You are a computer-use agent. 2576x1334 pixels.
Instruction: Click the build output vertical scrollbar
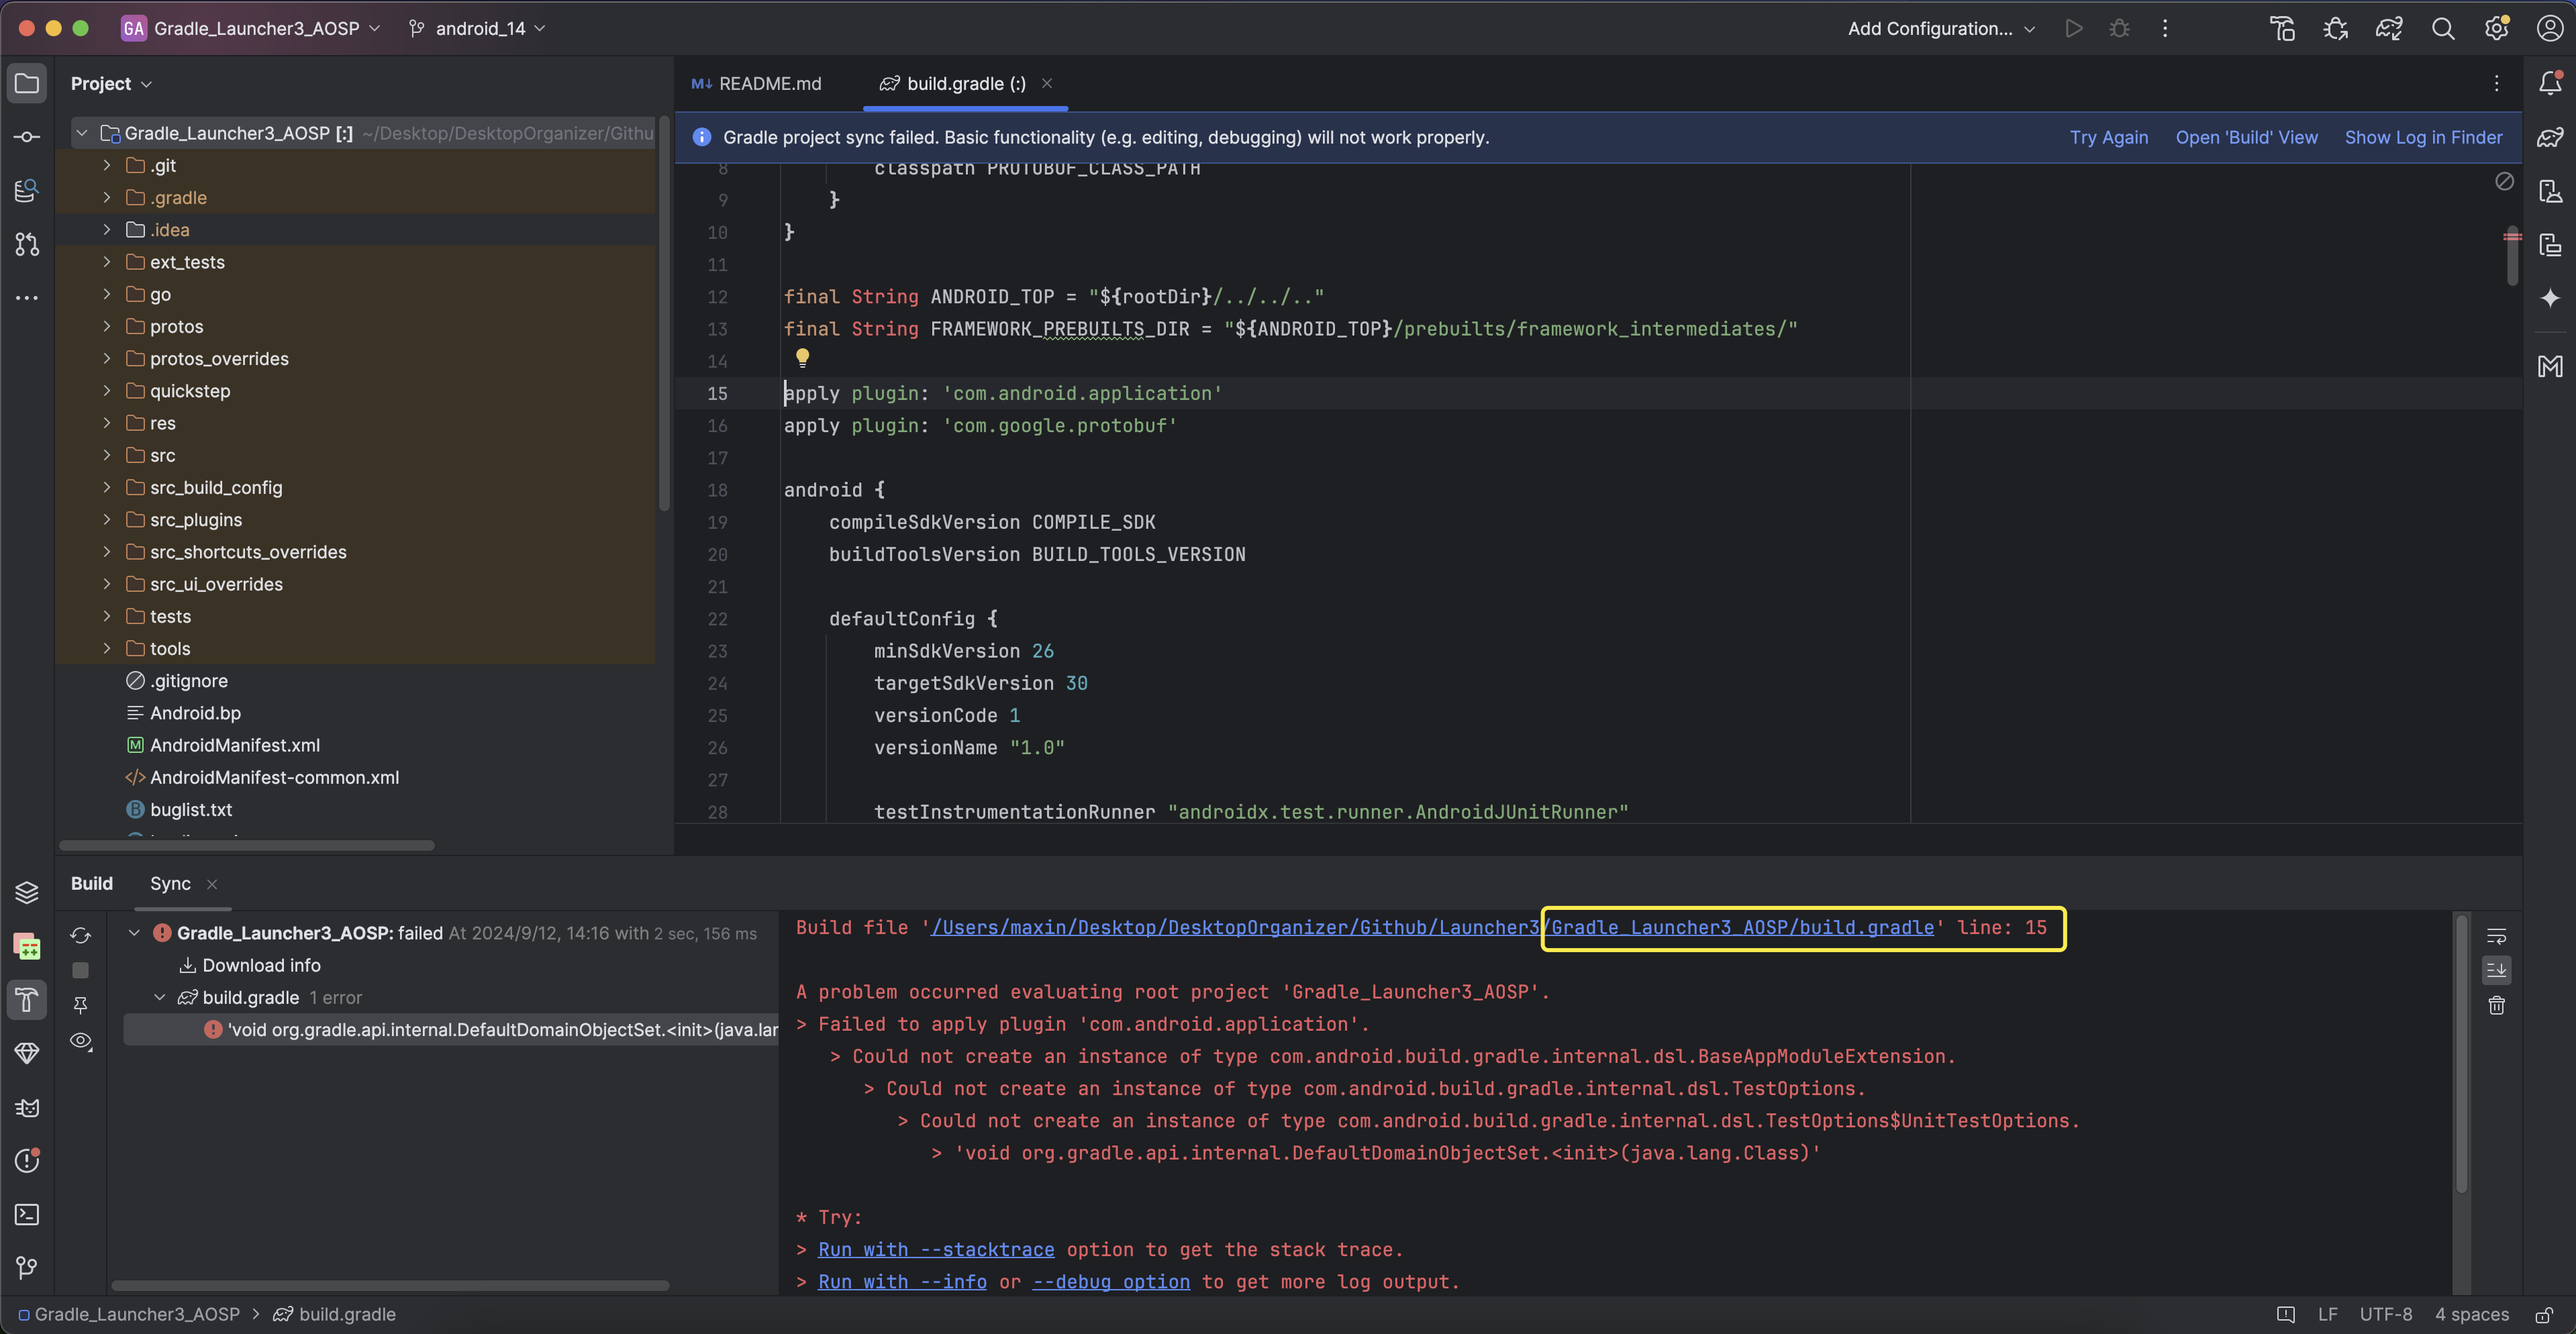[2461, 1053]
